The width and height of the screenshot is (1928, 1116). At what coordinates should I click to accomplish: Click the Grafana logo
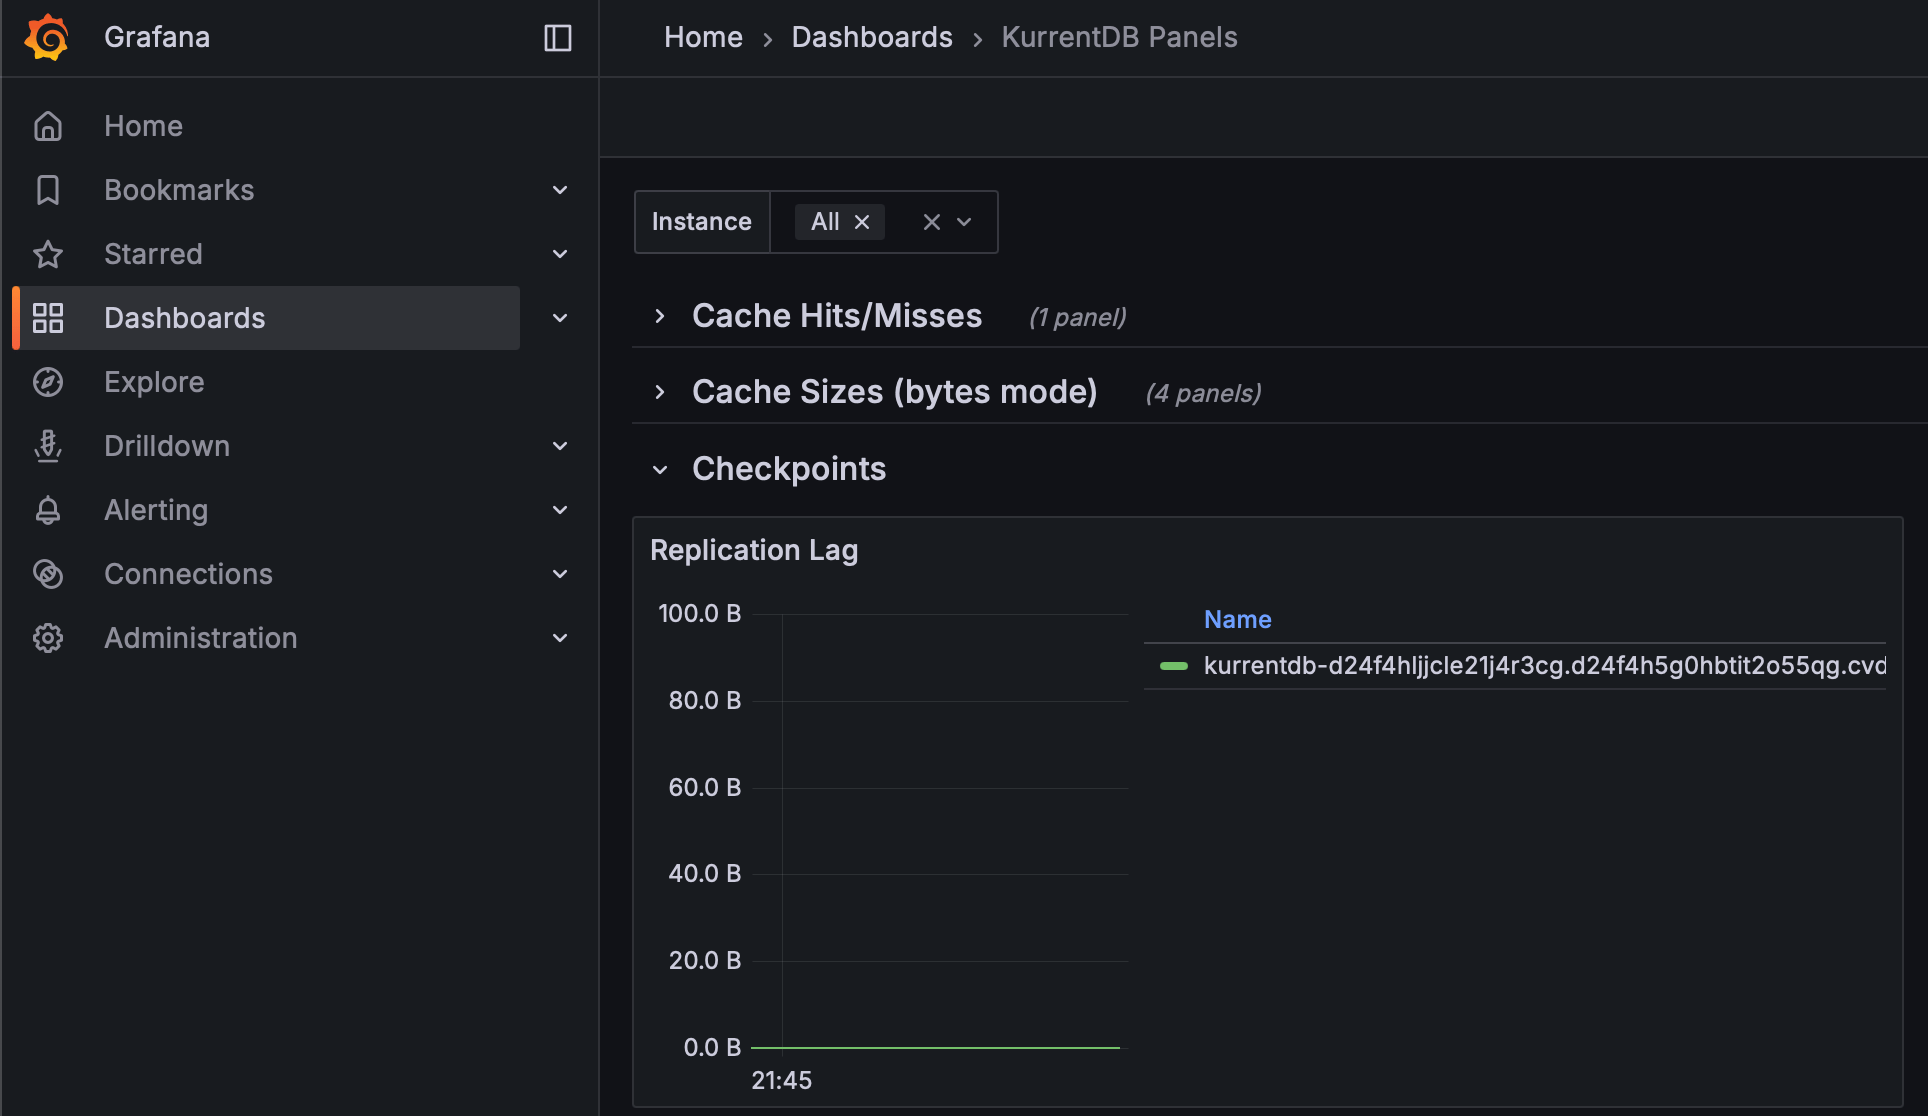(44, 37)
